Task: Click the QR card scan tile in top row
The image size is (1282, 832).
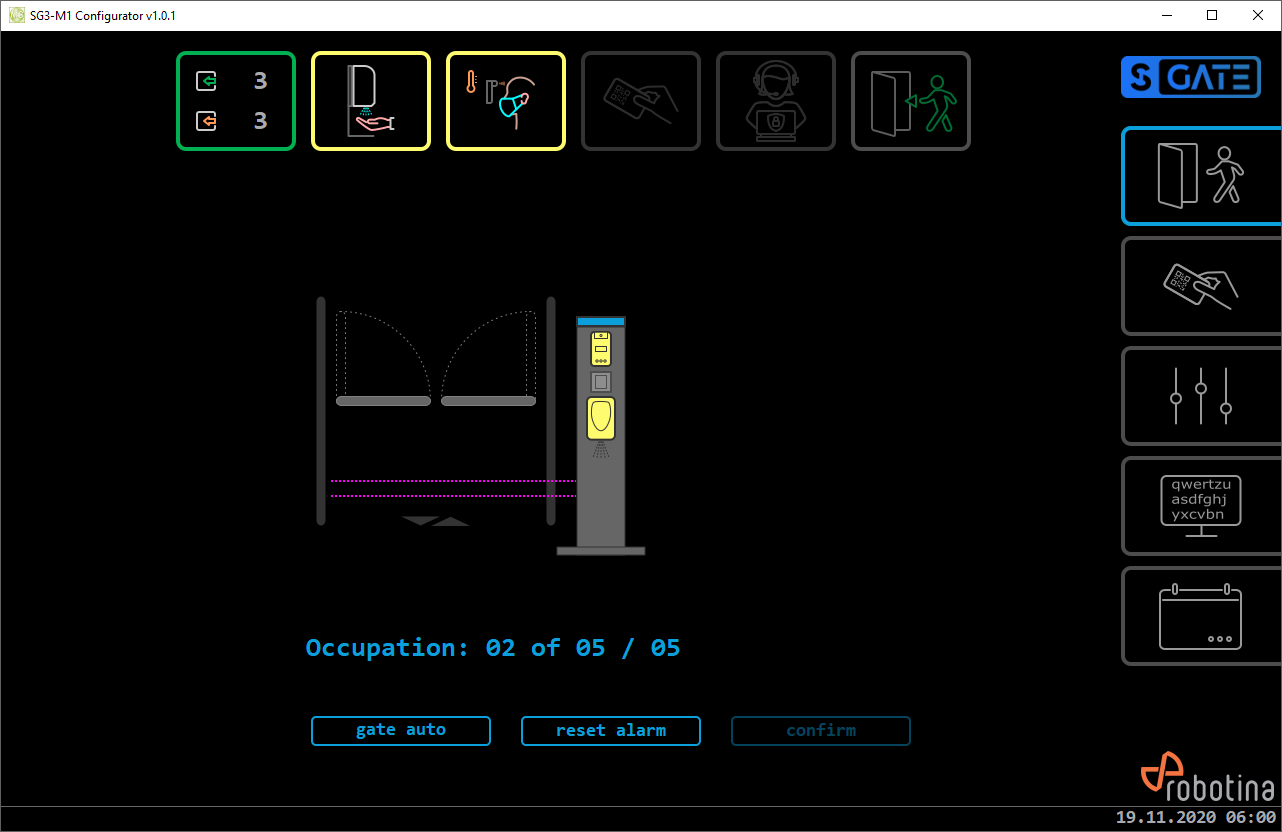Action: [641, 101]
